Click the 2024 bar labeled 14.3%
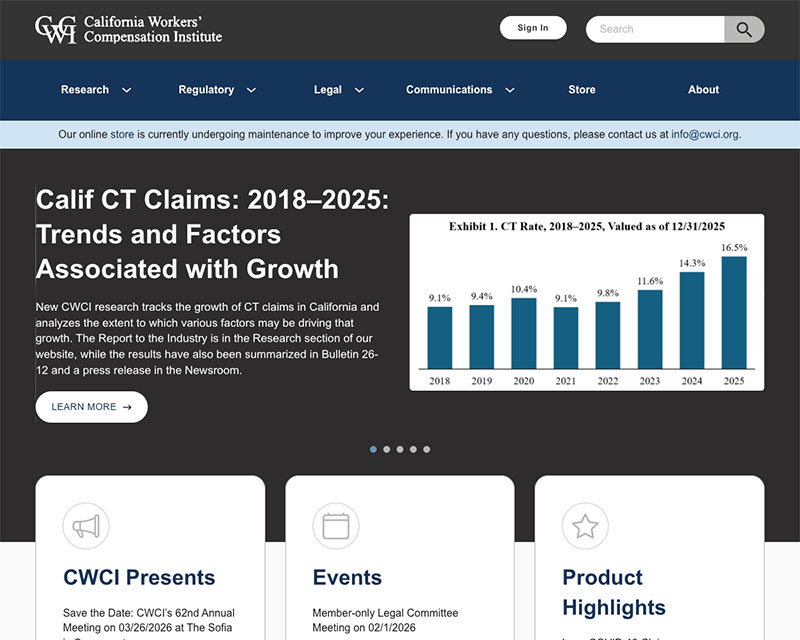 tap(692, 320)
